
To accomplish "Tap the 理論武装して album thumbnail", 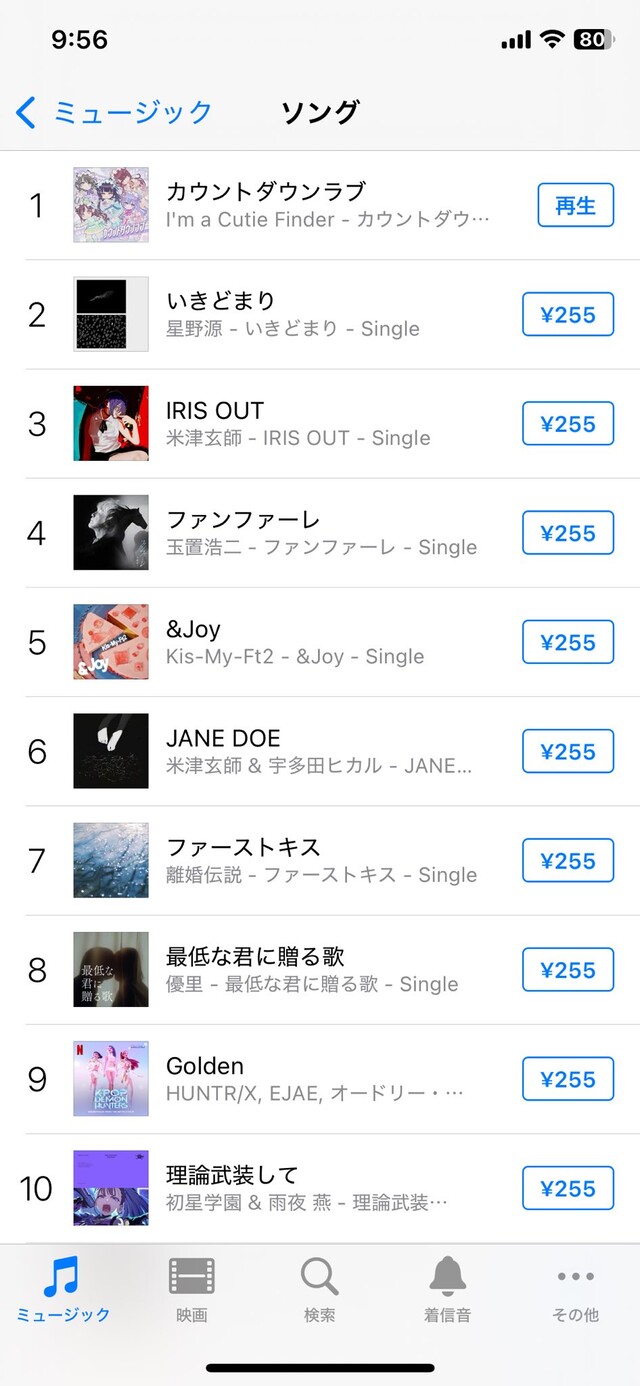I will click(x=111, y=1188).
